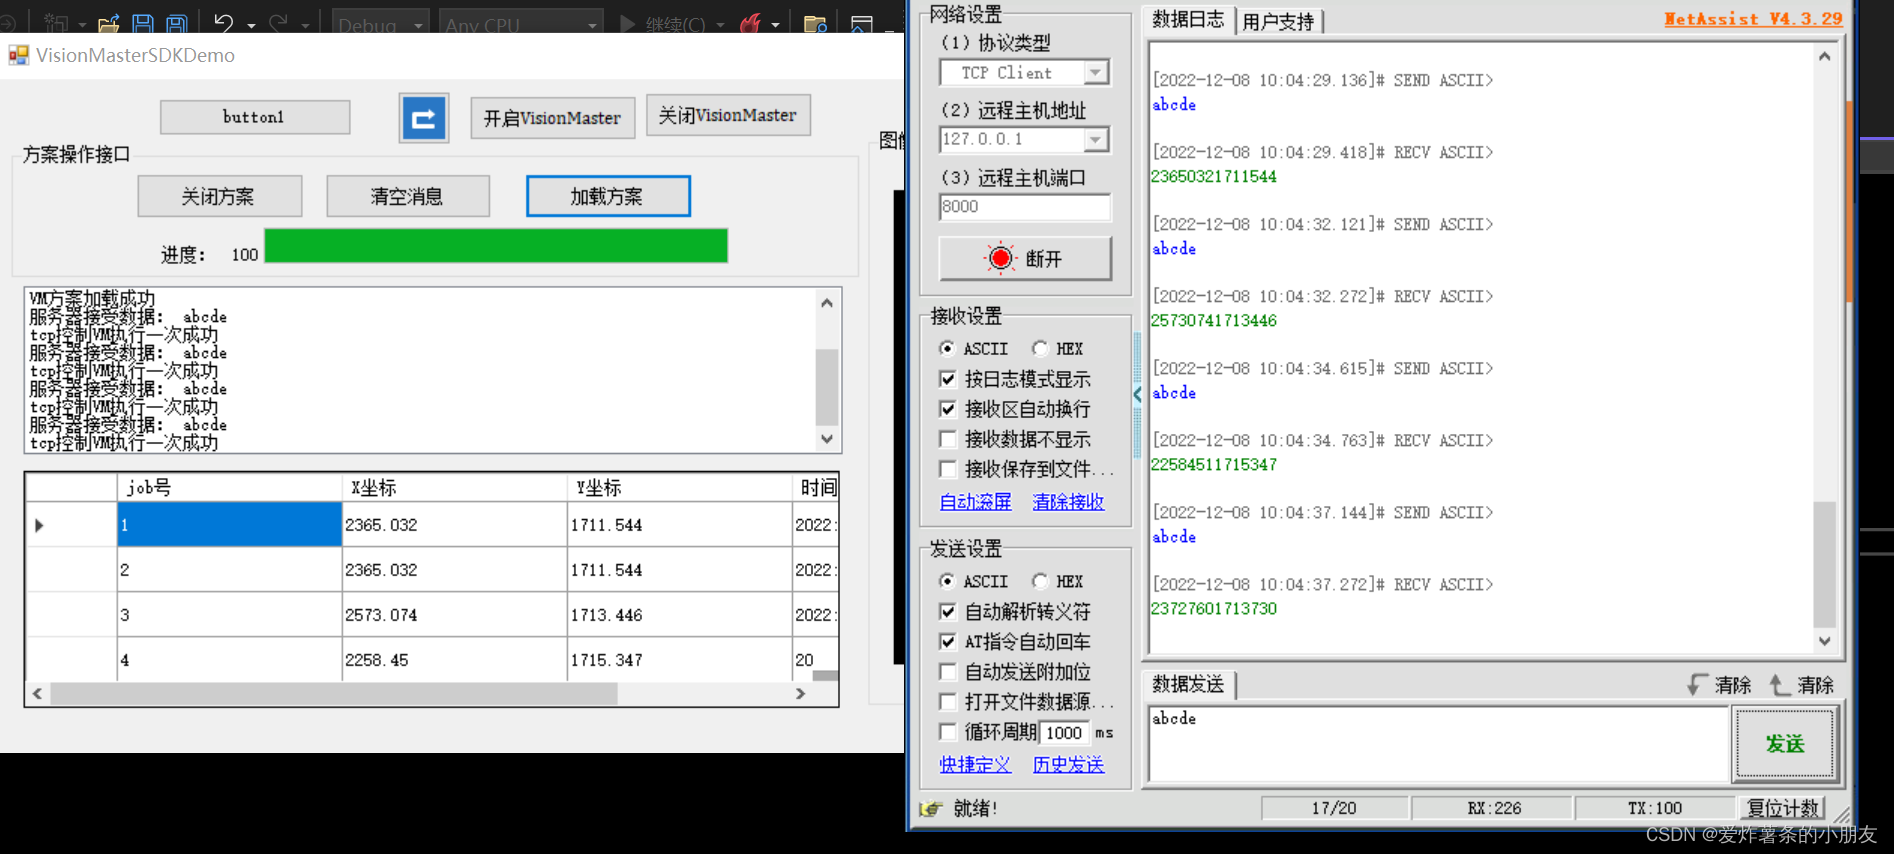Click the 清除接收 link
Screen dimensions: 1894x854
pyautogui.click(x=1068, y=502)
